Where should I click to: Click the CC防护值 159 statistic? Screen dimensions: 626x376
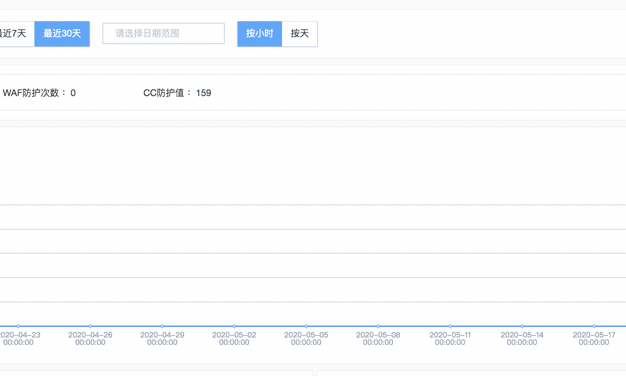pyautogui.click(x=177, y=93)
